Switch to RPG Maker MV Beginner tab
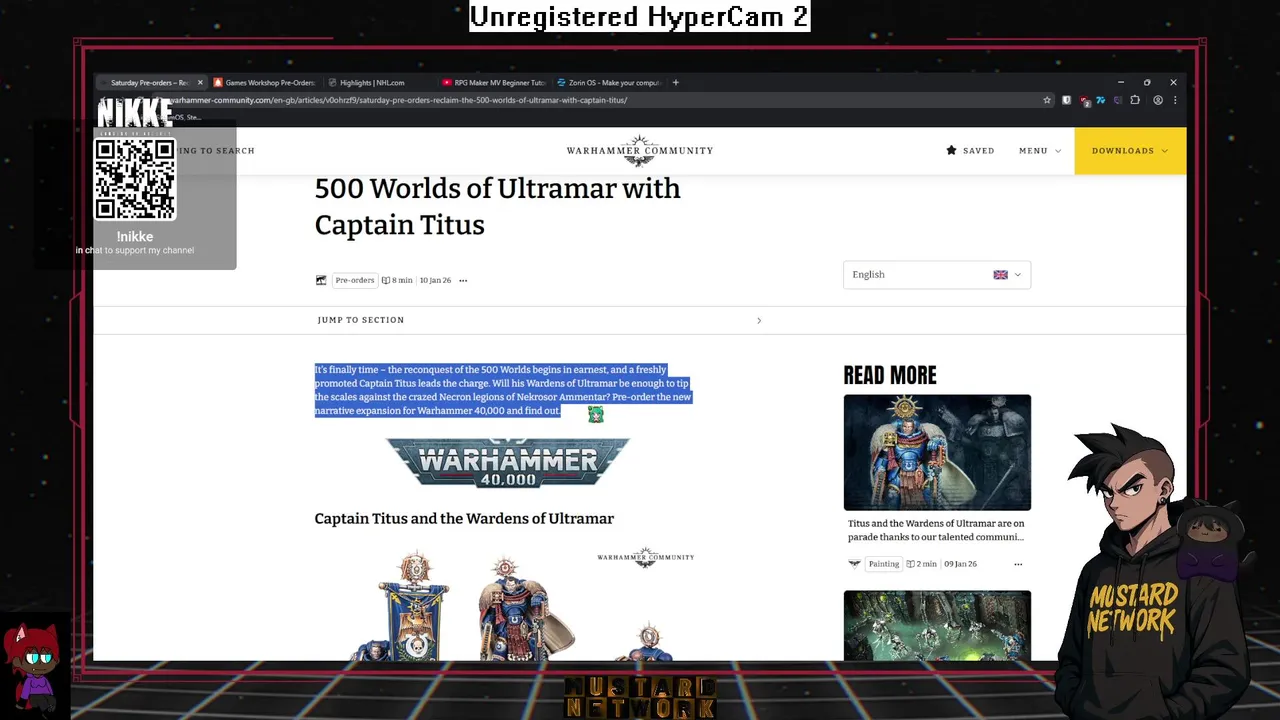Viewport: 1280px width, 720px height. pos(494,83)
